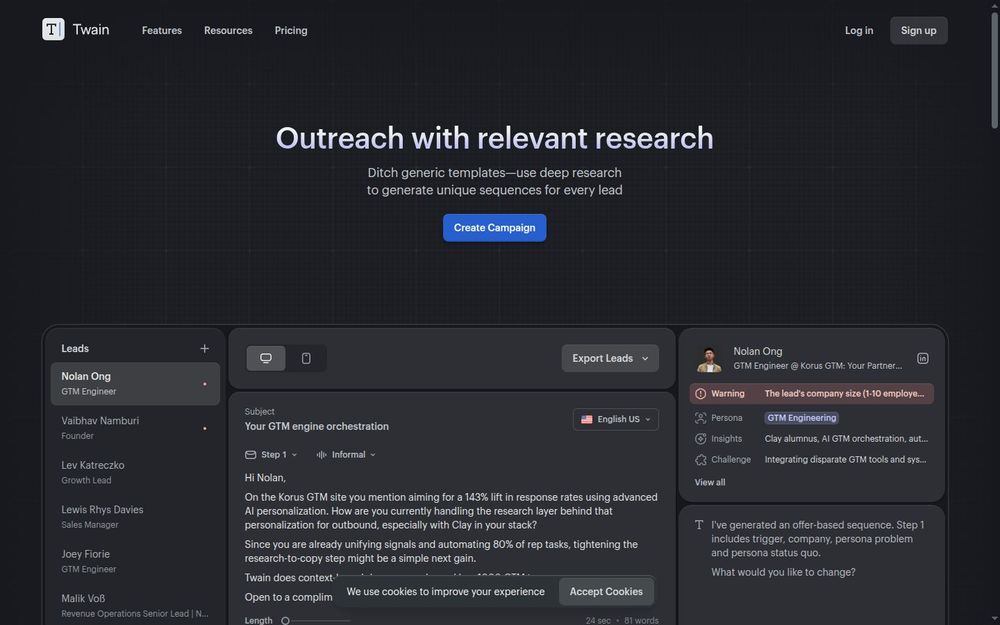Image resolution: width=1000 pixels, height=625 pixels.
Task: Select lead Malik Voß
Action: tap(135, 606)
